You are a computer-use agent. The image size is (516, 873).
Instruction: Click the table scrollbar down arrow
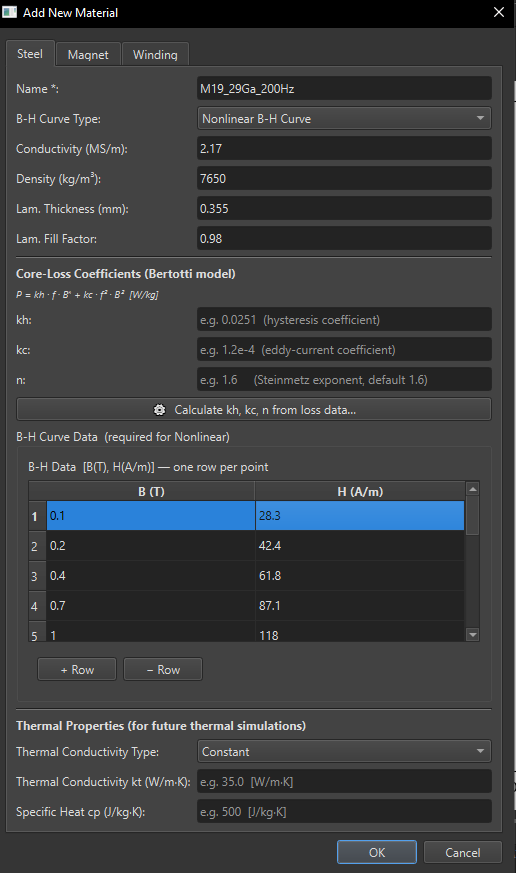473,635
